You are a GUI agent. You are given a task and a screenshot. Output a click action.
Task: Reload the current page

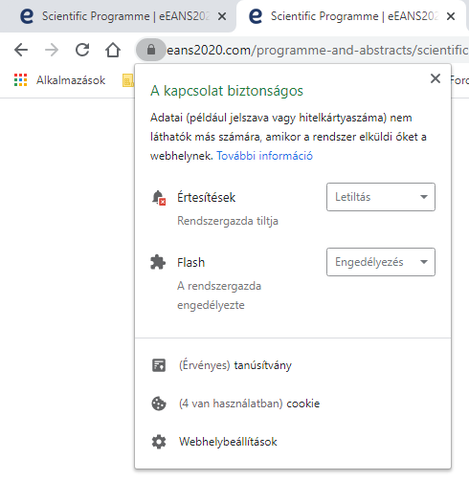point(82,50)
